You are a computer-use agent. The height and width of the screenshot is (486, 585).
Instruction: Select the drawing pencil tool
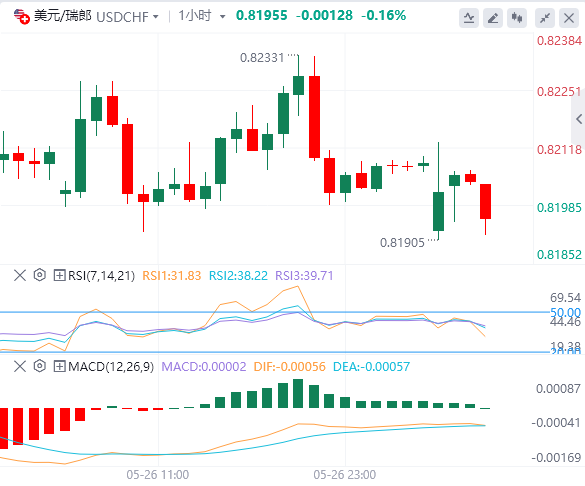[493, 18]
